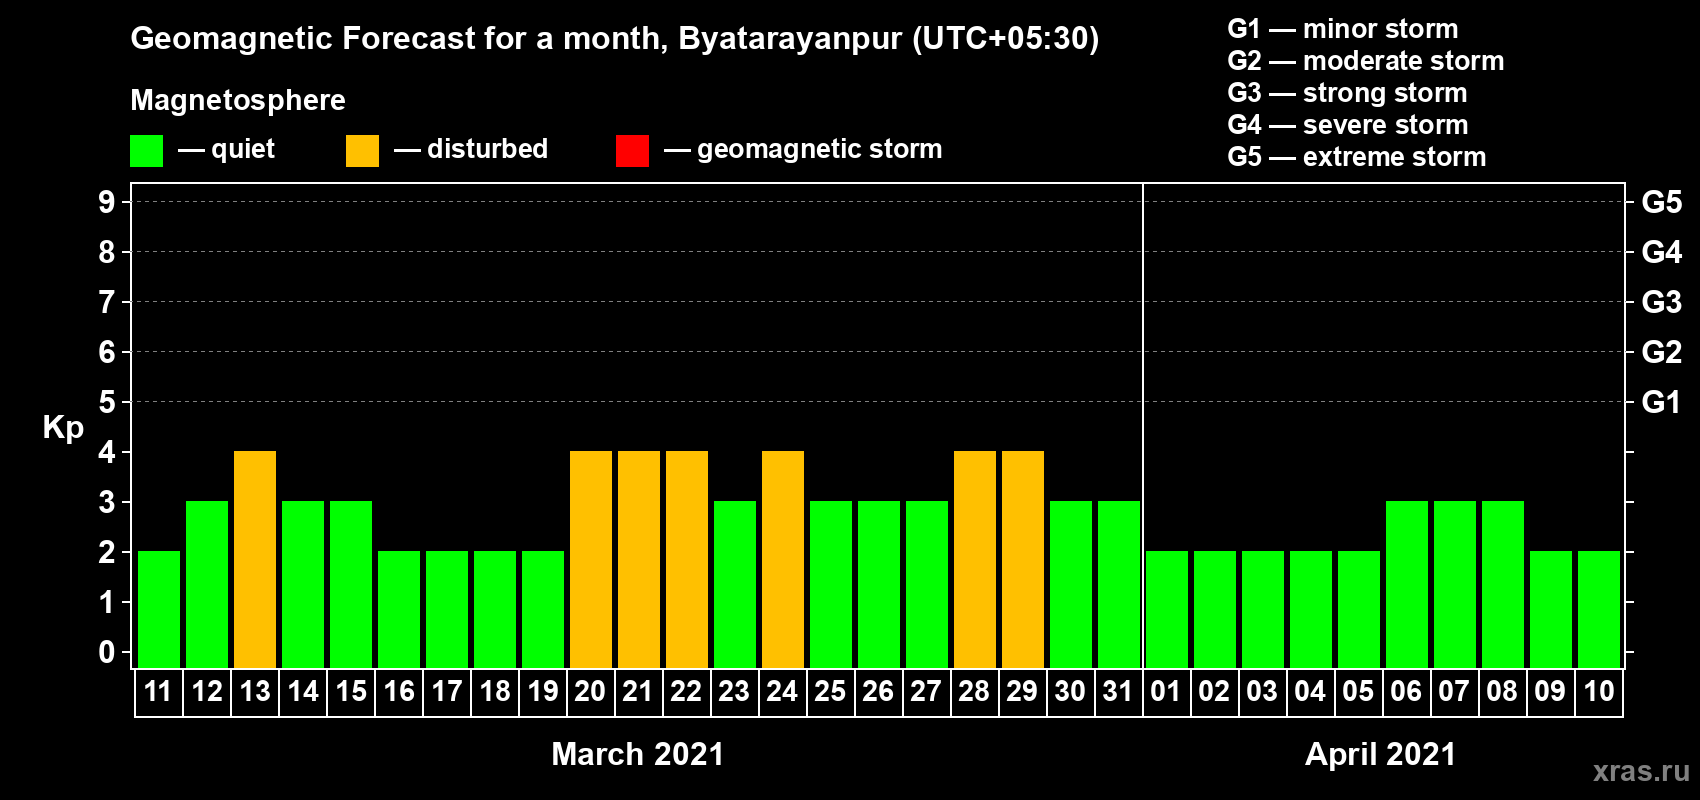Select the date label 29 in March

(1022, 691)
